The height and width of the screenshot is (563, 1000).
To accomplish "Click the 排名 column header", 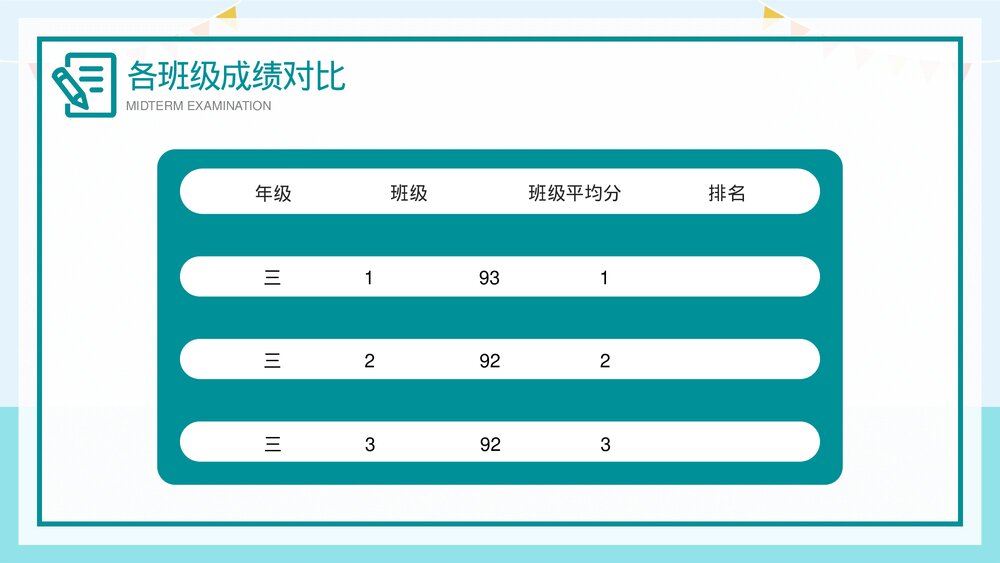I will 726,193.
